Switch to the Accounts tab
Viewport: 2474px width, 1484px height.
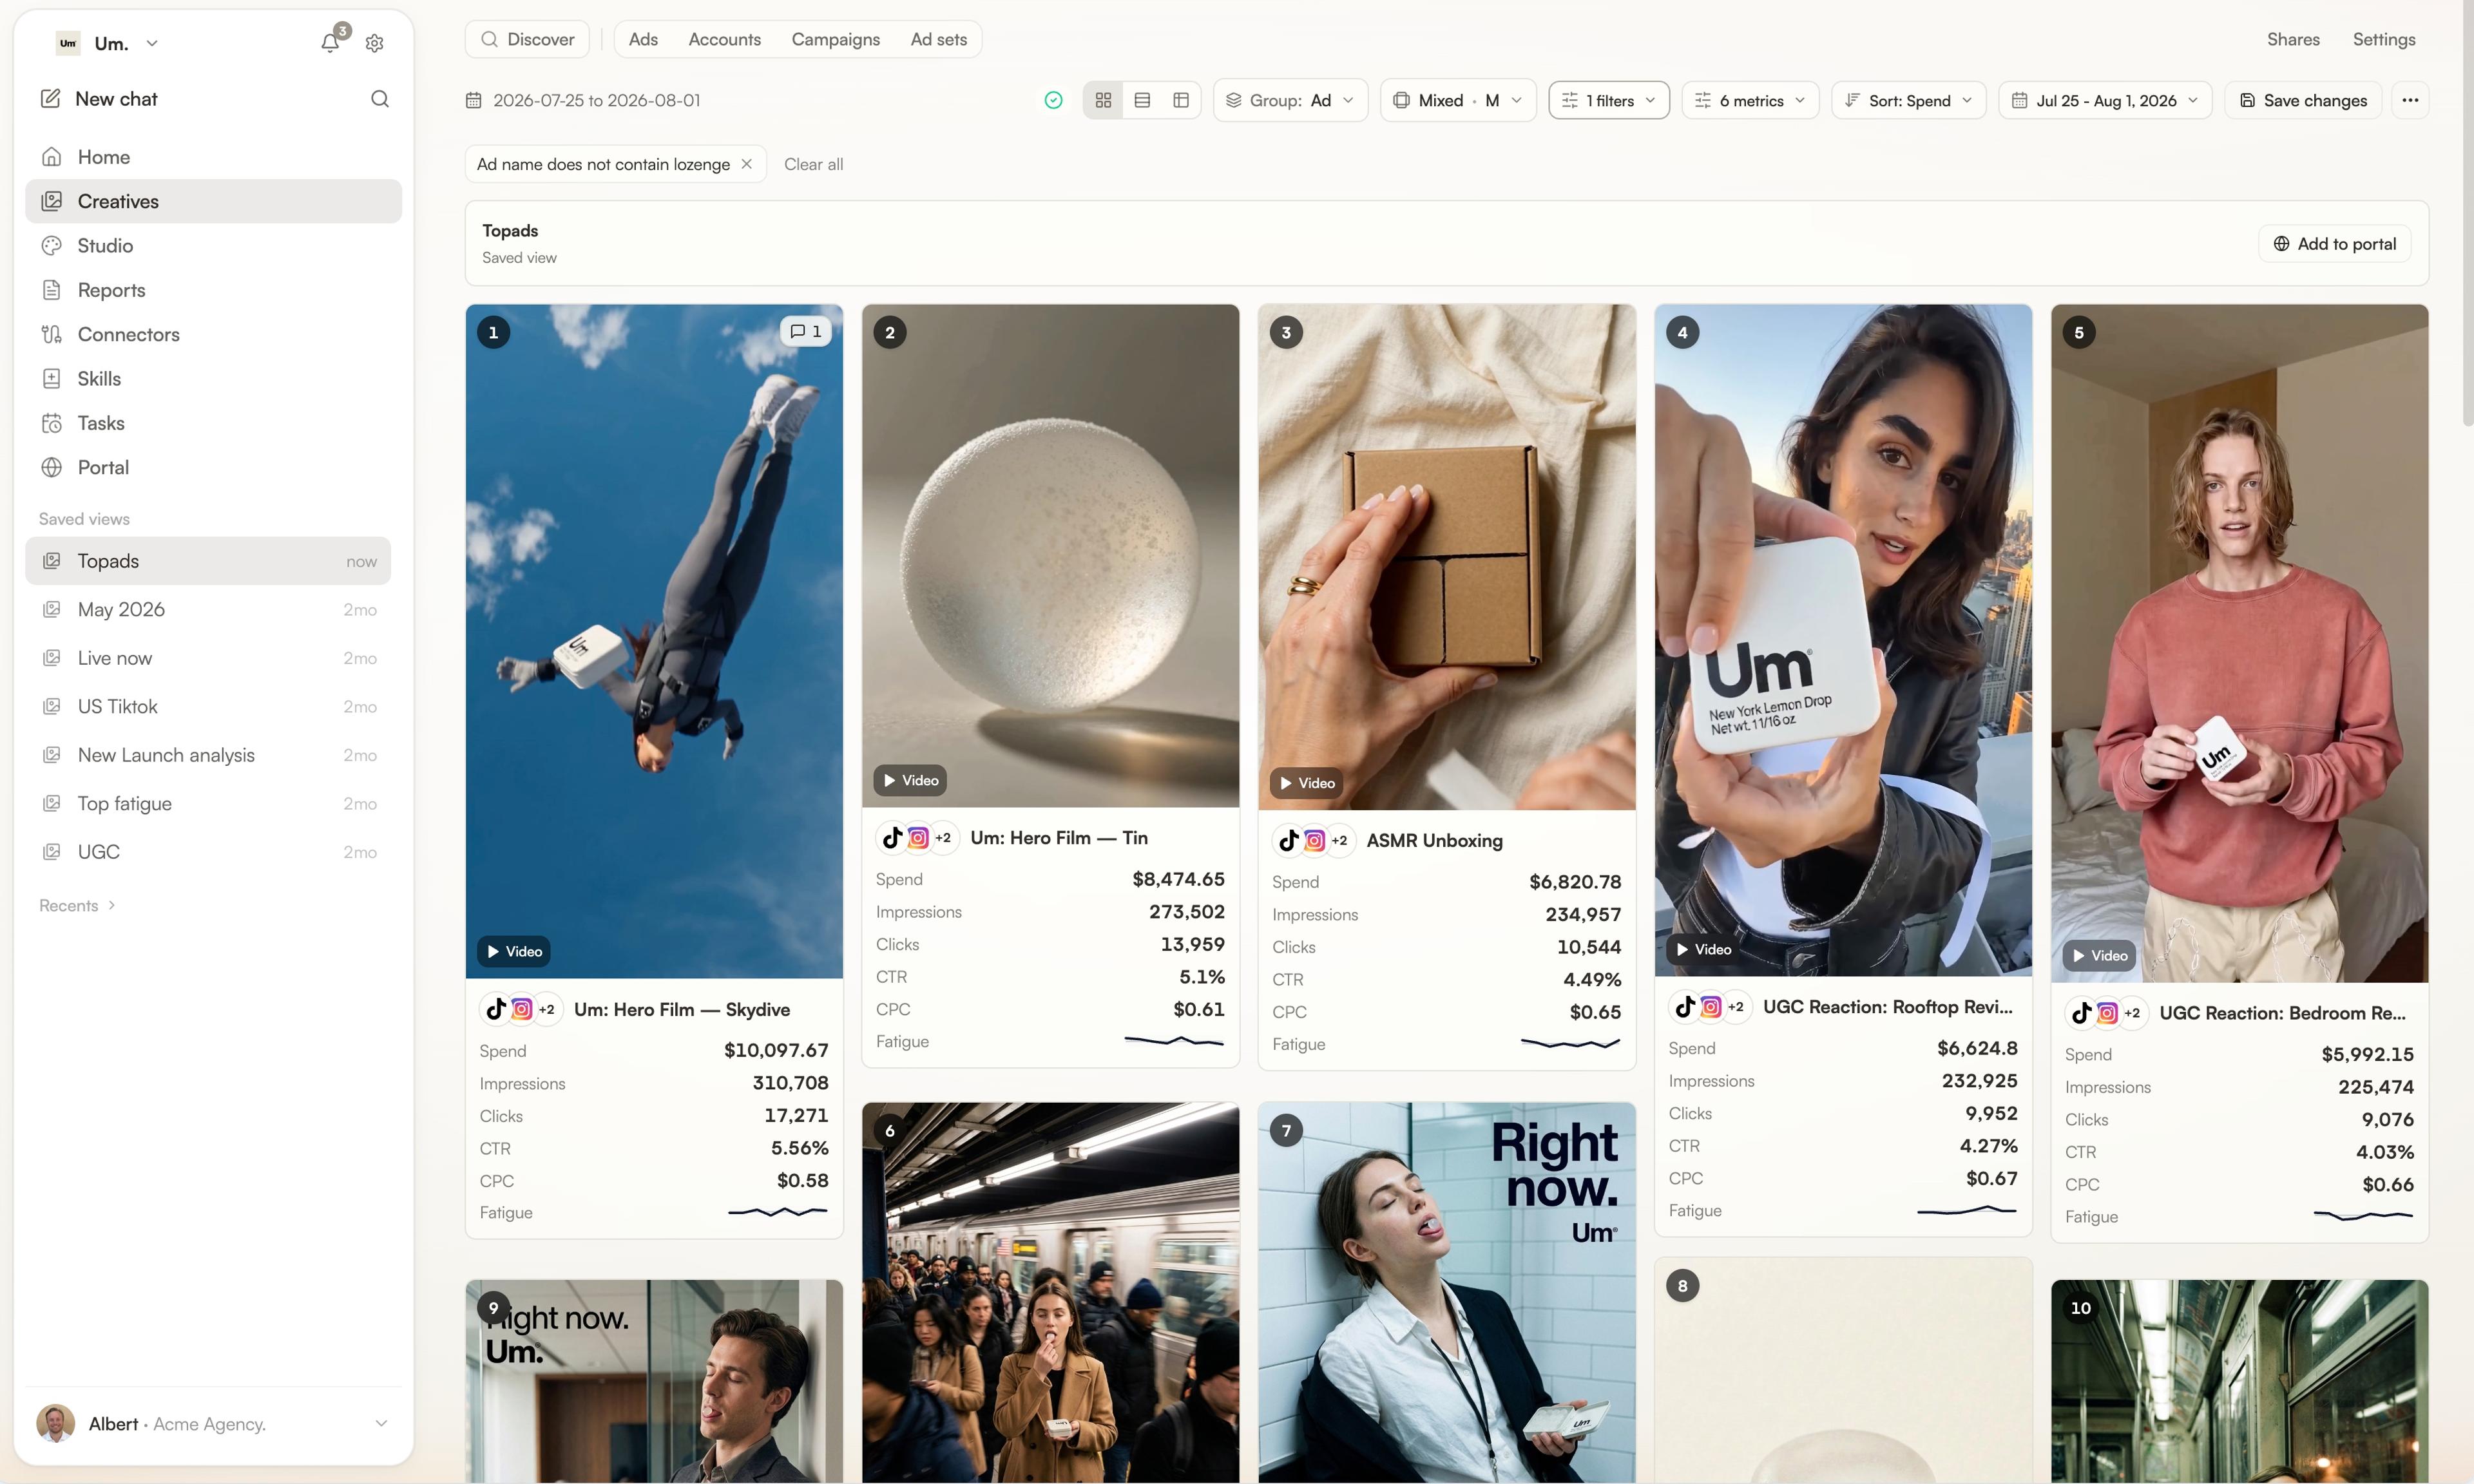pyautogui.click(x=724, y=39)
